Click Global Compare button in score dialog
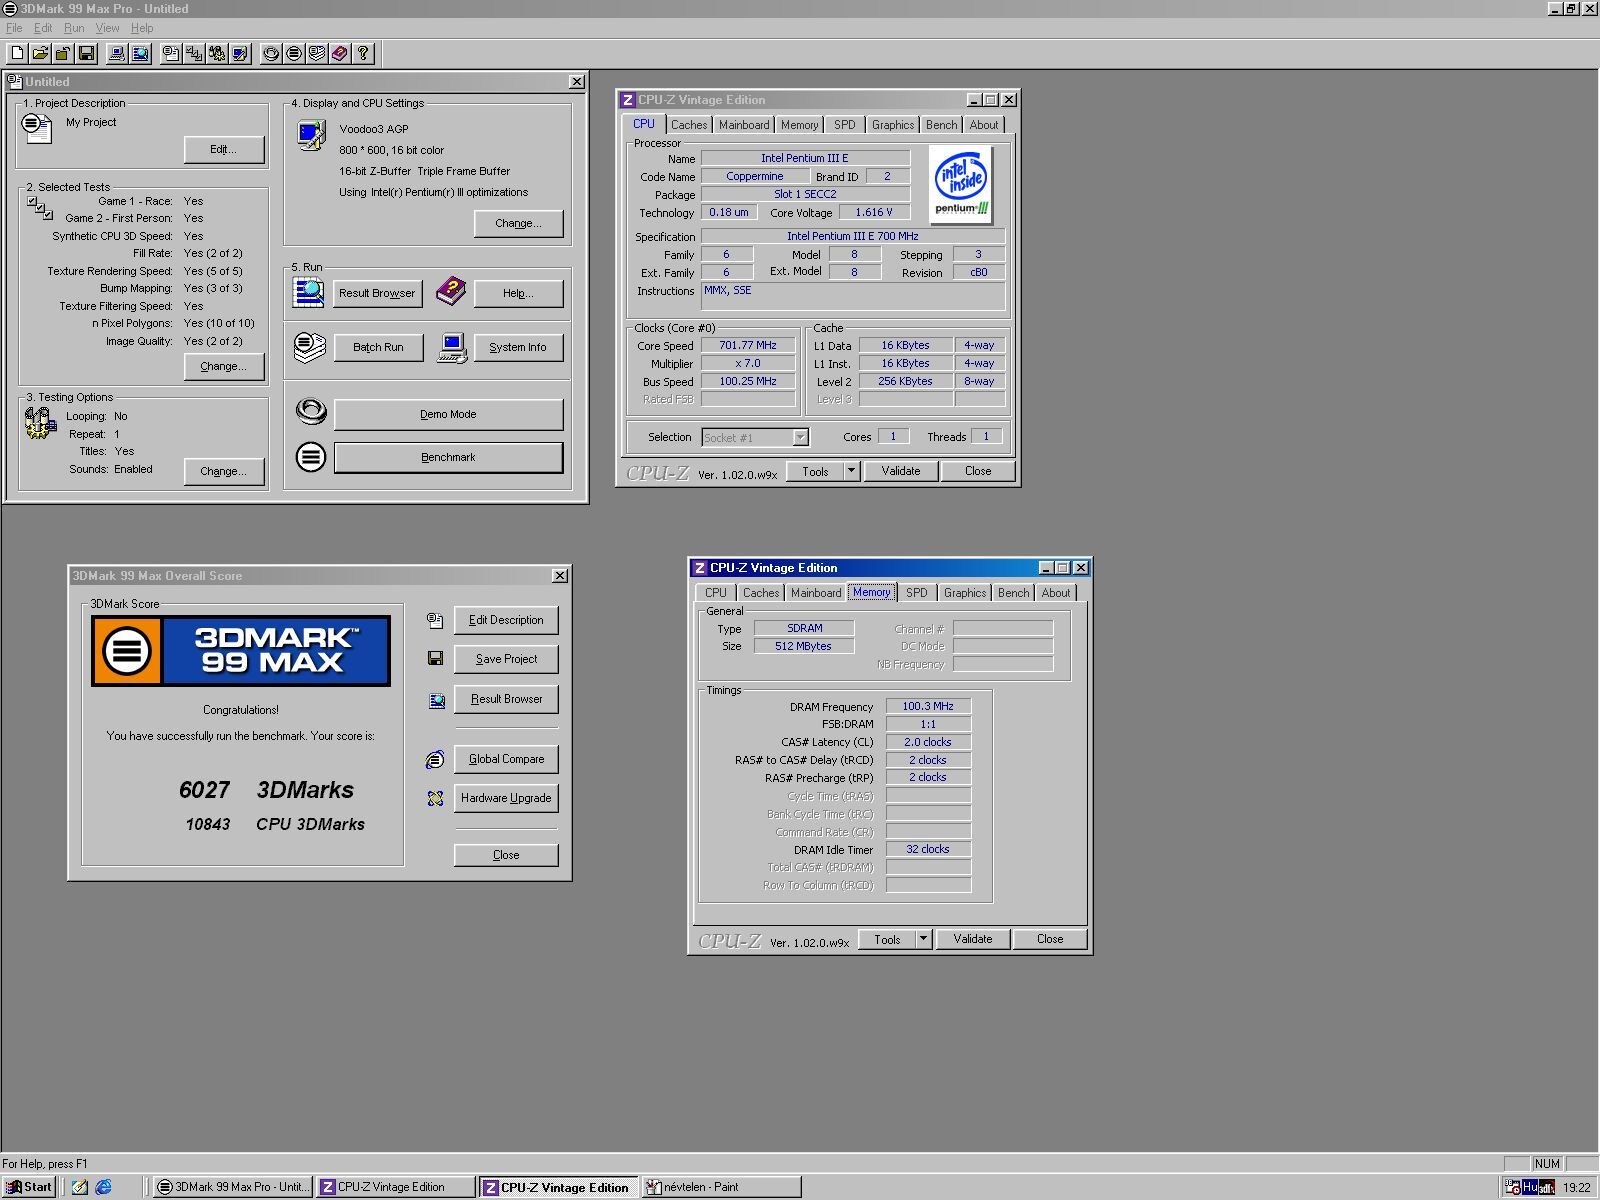 tap(506, 759)
